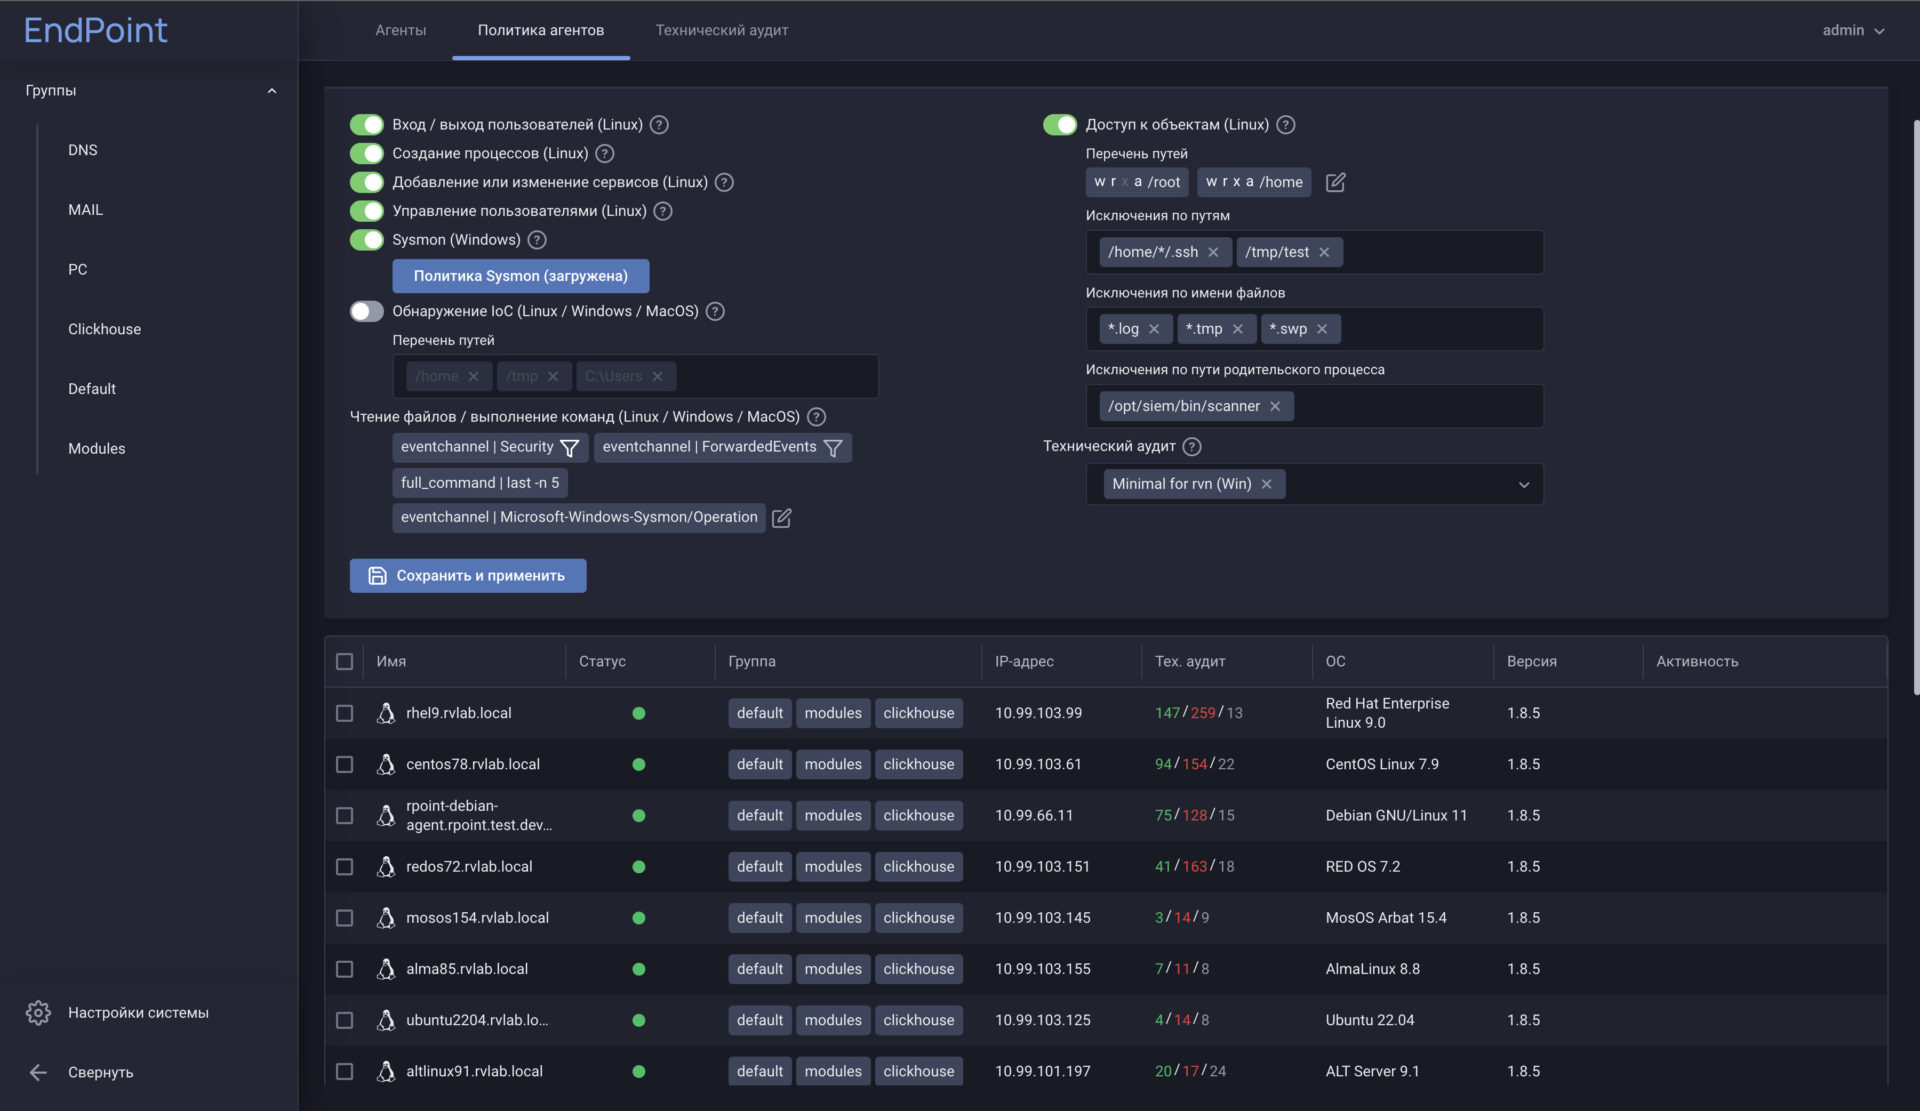Open the Технический аудит tab
This screenshot has height=1111, width=1920.
722,31
